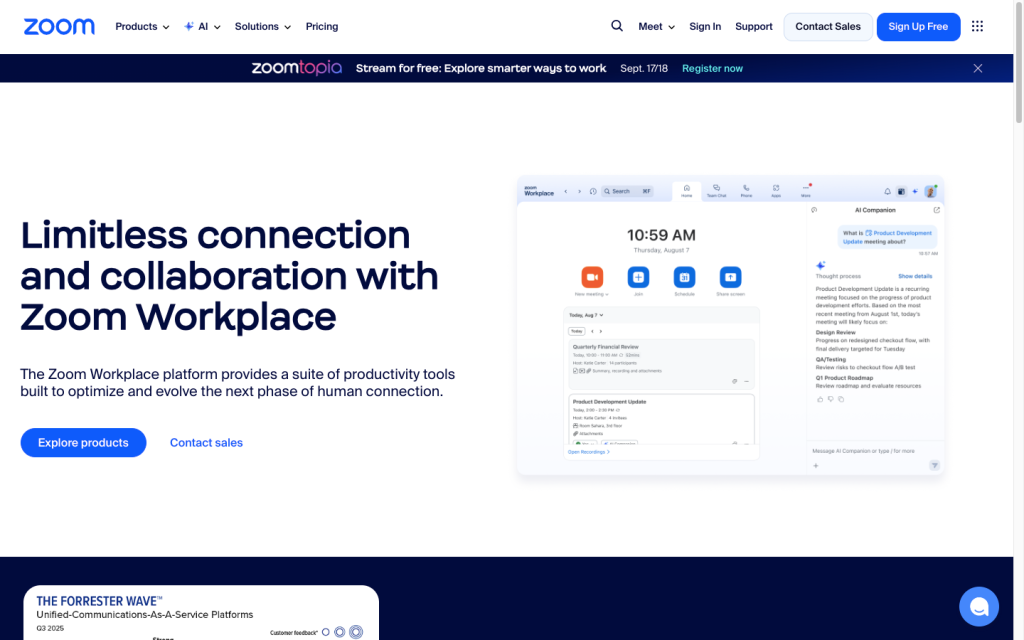Click the notification bell in Workplace preview
The image size is (1024, 640).
tap(887, 191)
